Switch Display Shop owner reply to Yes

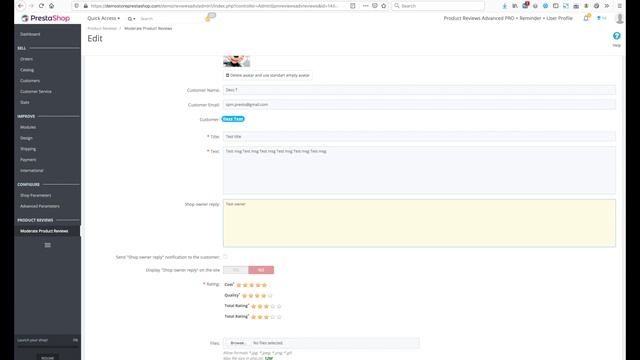(x=236, y=270)
